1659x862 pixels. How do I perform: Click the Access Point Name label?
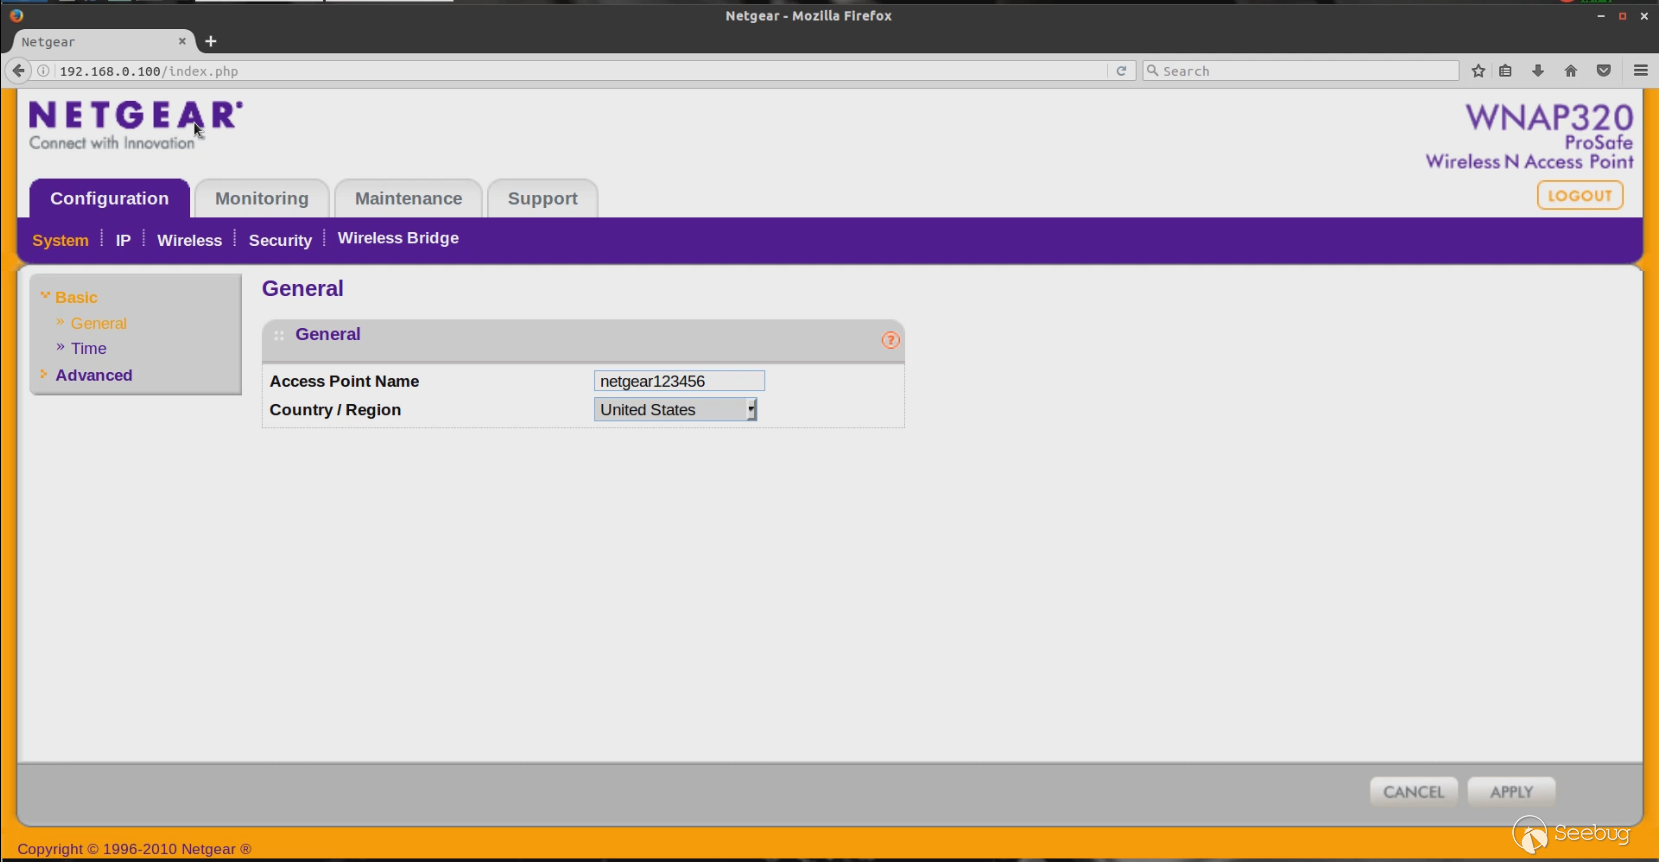point(344,381)
